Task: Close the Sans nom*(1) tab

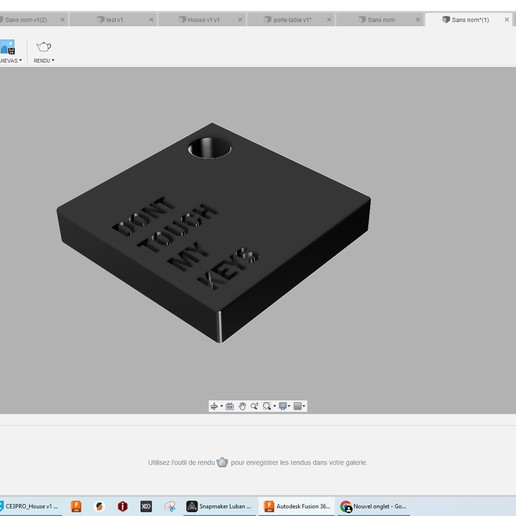Action: [x=507, y=20]
